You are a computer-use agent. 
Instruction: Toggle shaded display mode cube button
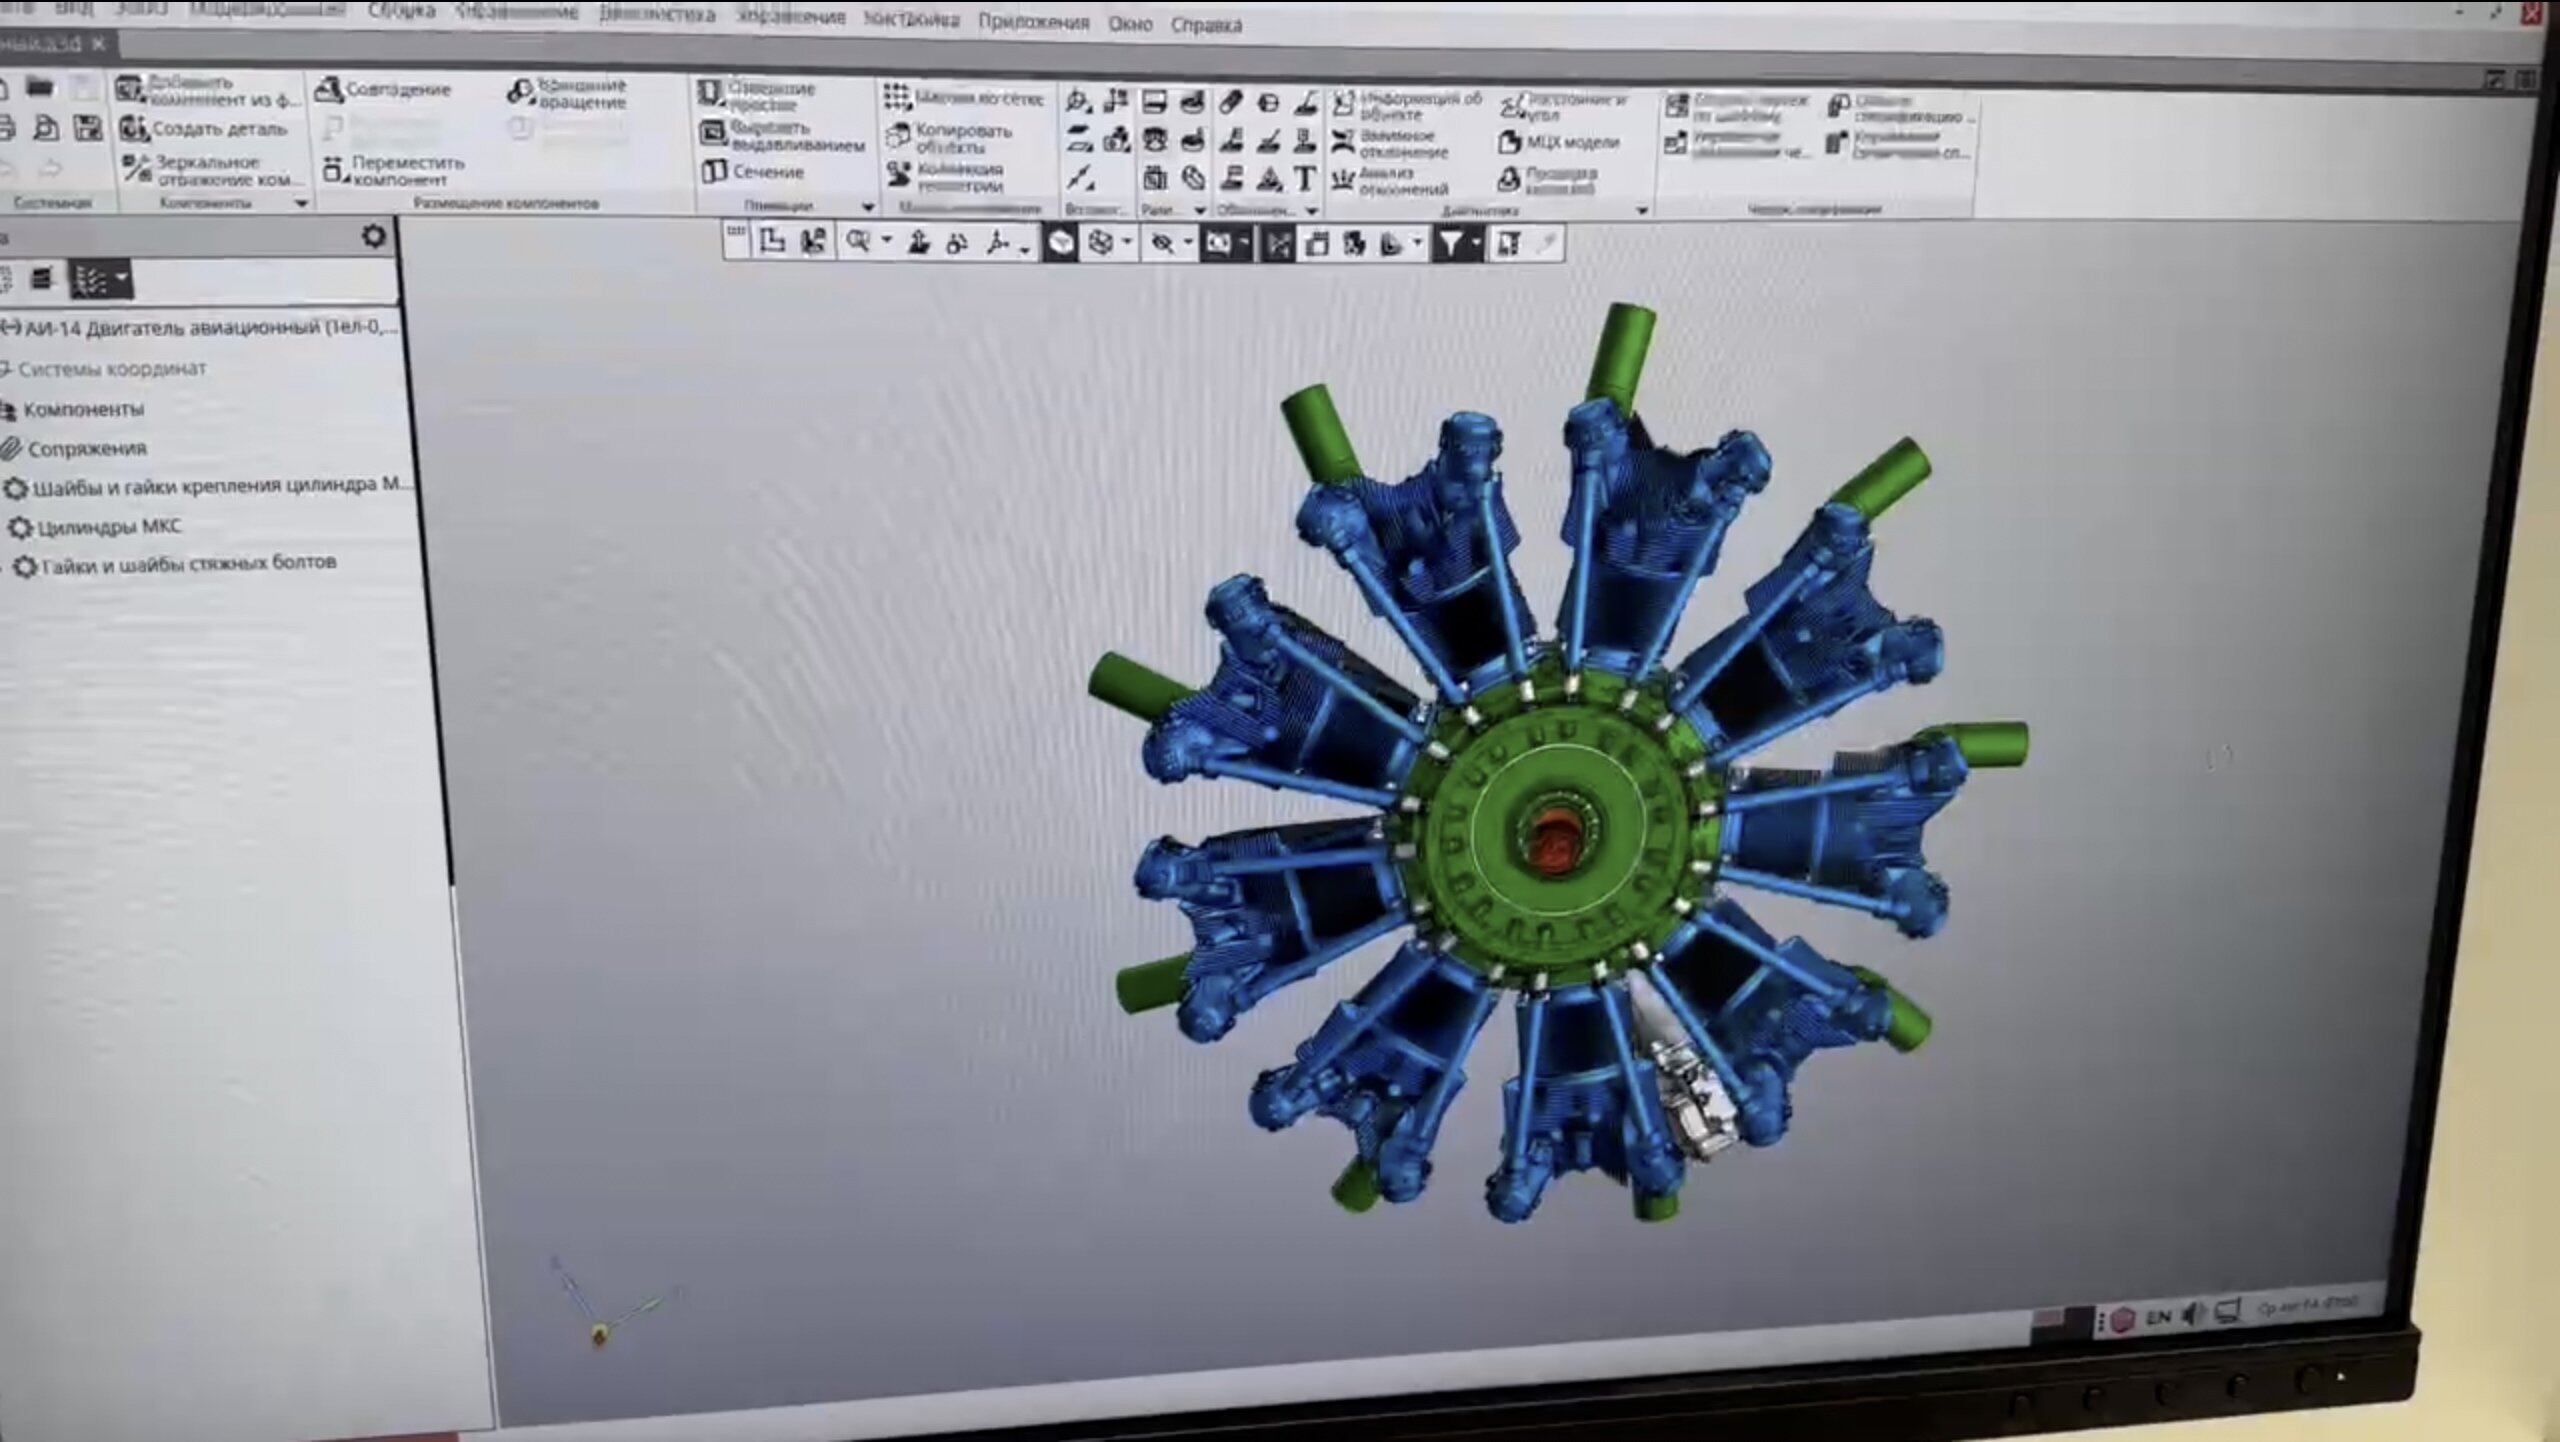click(1060, 243)
